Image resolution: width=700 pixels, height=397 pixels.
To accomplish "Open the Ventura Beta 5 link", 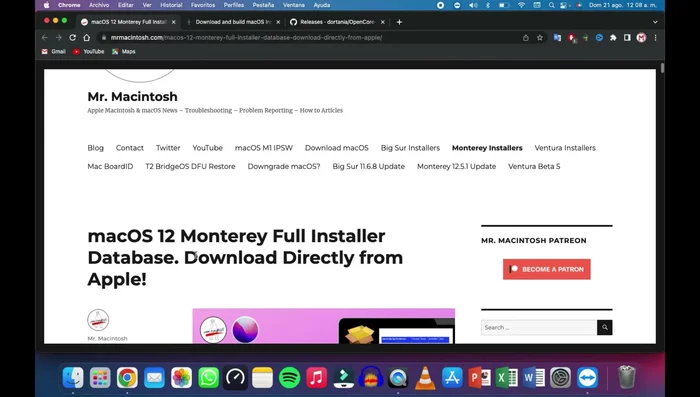I will point(534,166).
